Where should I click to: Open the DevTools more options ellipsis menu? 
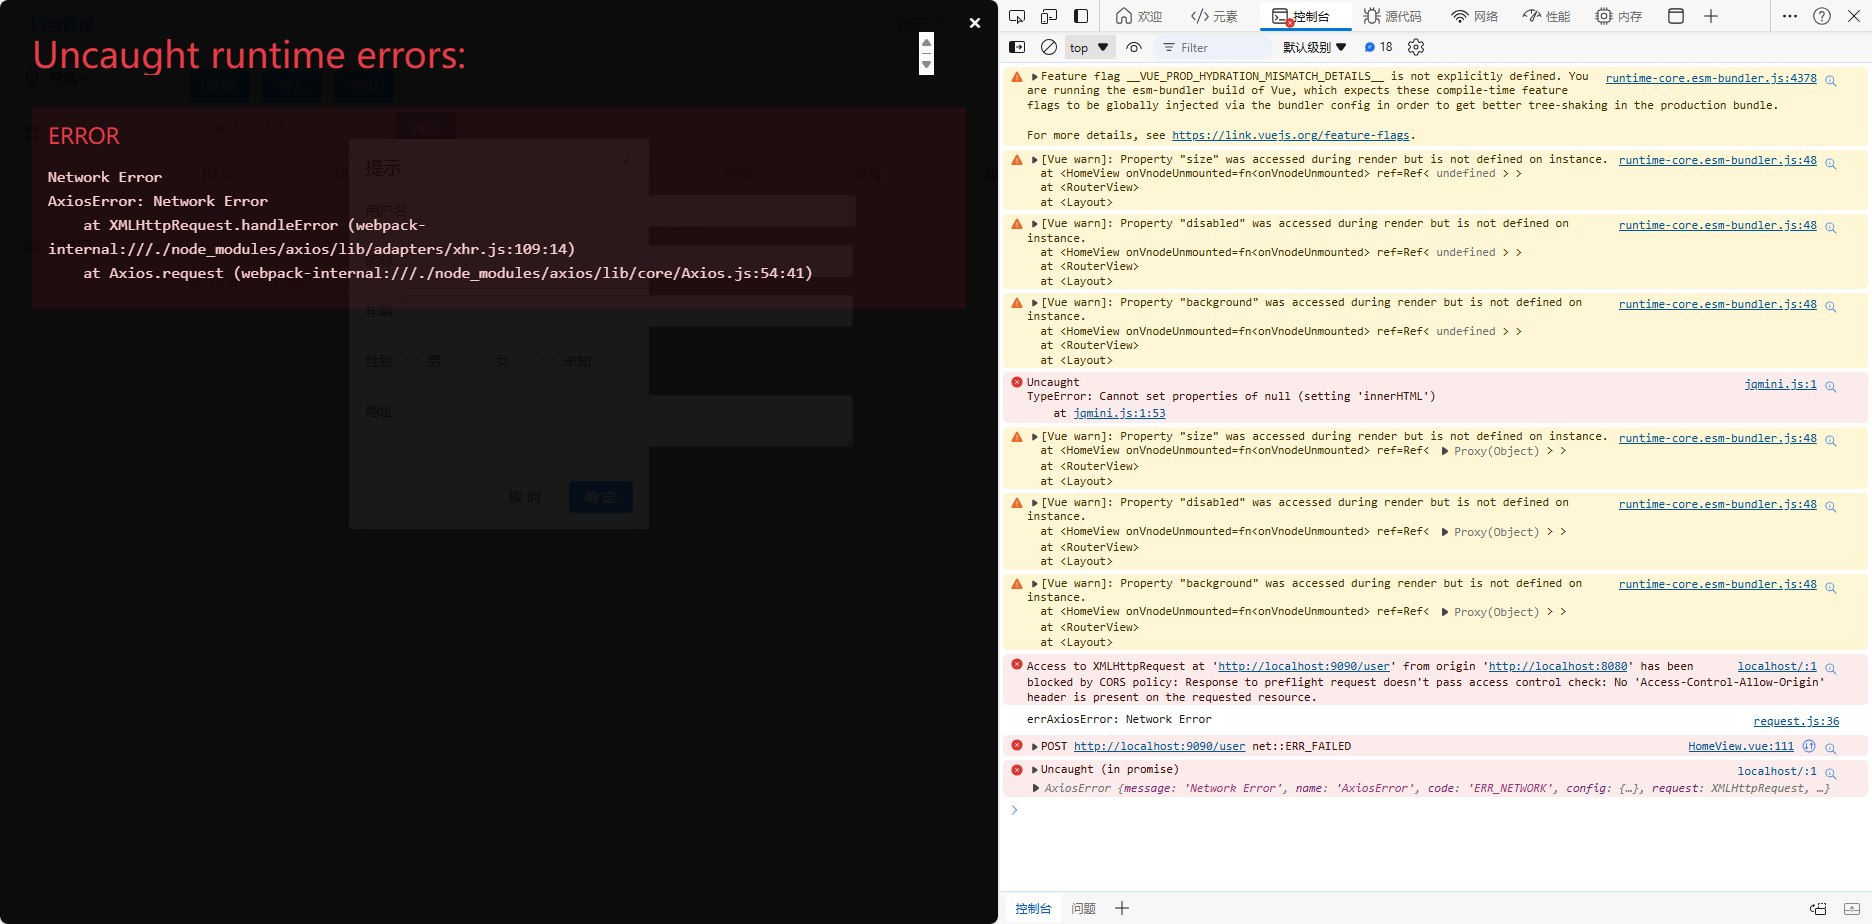(x=1790, y=16)
